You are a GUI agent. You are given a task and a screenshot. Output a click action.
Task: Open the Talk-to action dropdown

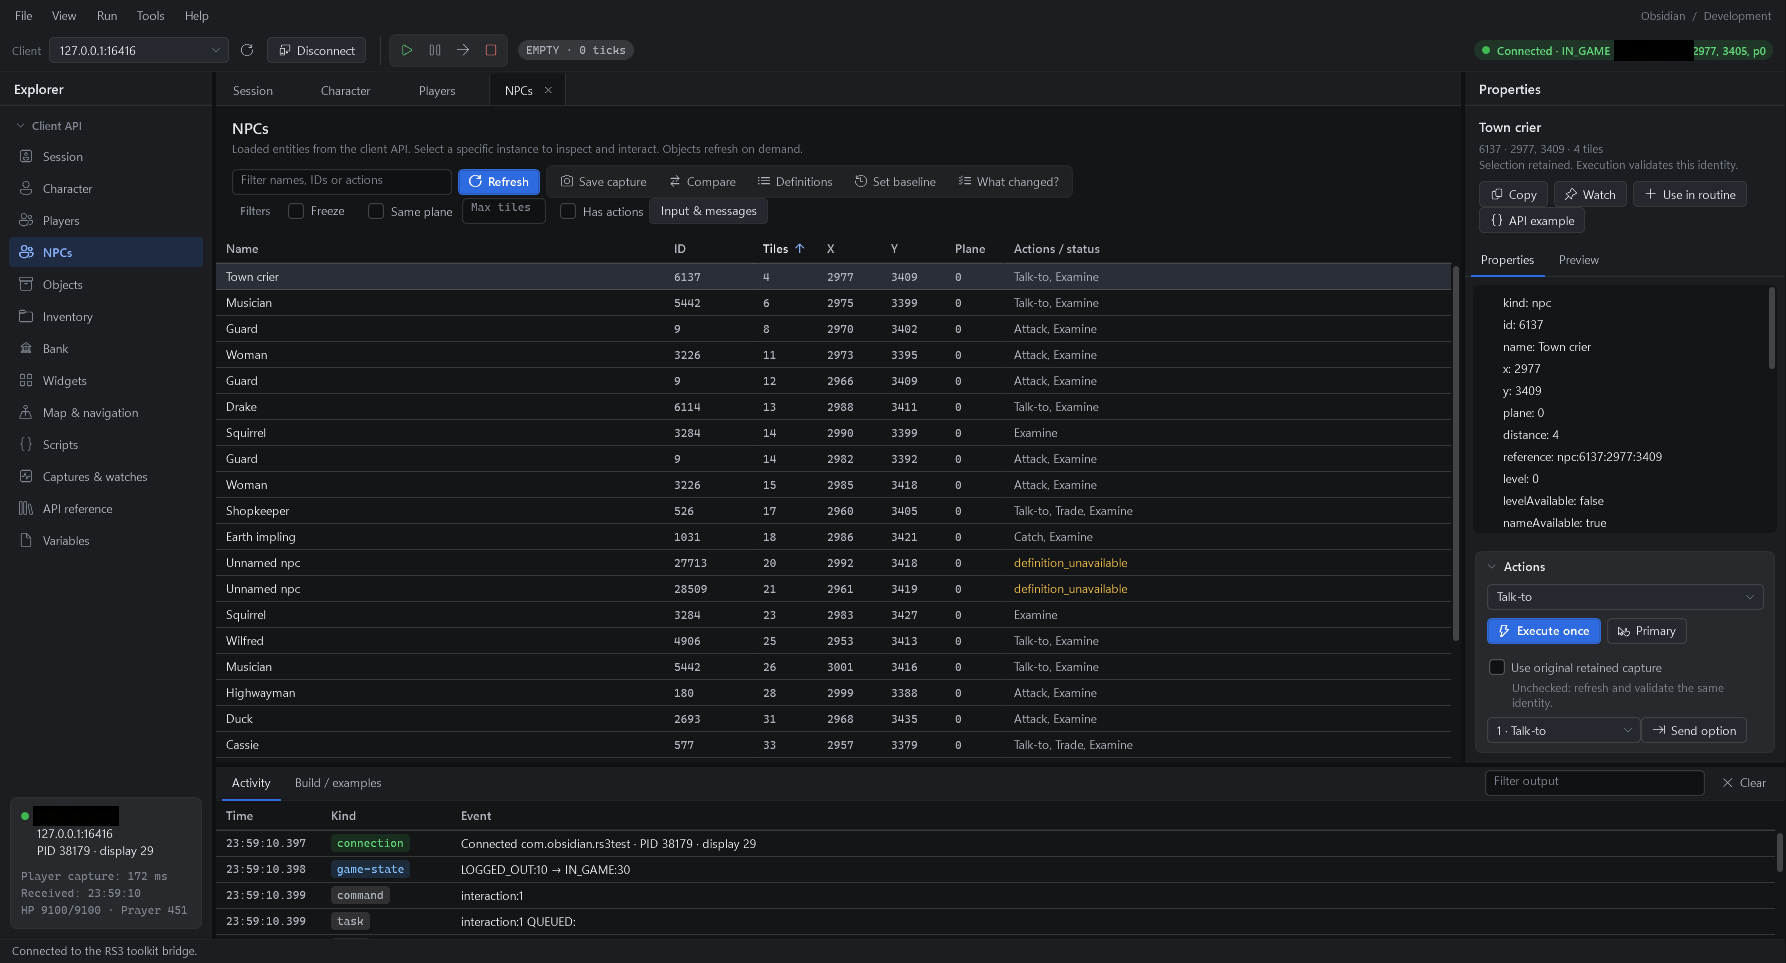pos(1625,597)
